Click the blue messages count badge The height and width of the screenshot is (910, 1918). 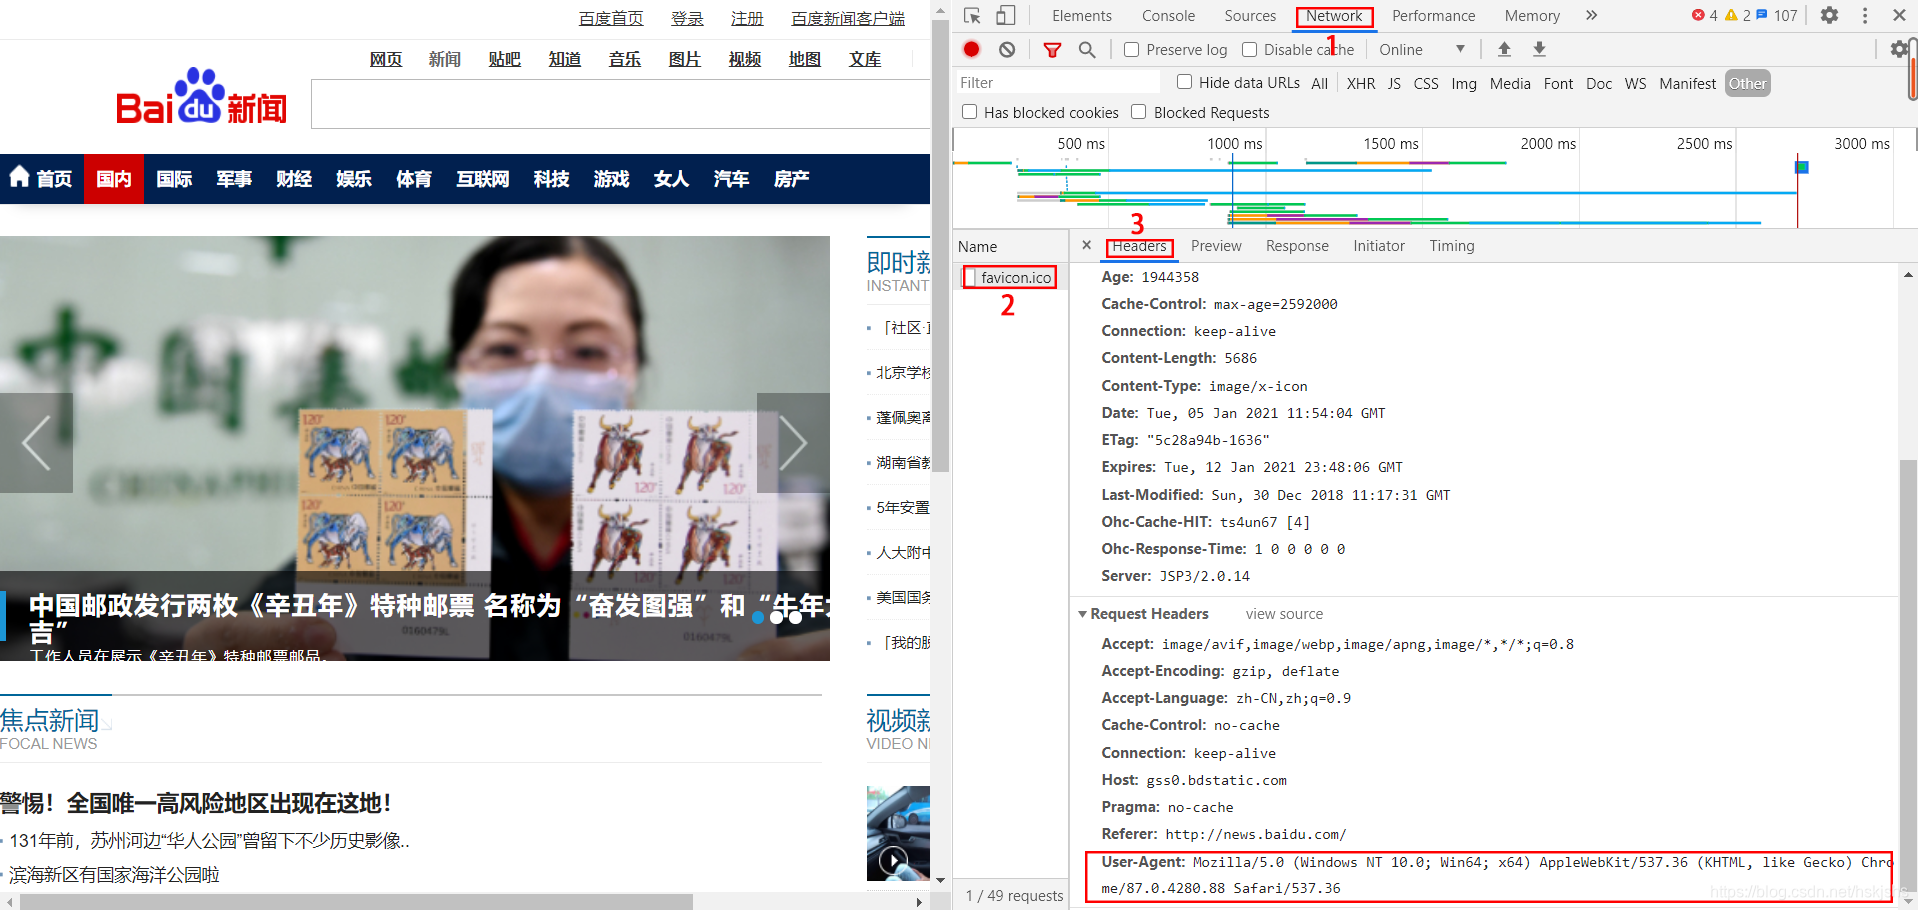click(1777, 15)
